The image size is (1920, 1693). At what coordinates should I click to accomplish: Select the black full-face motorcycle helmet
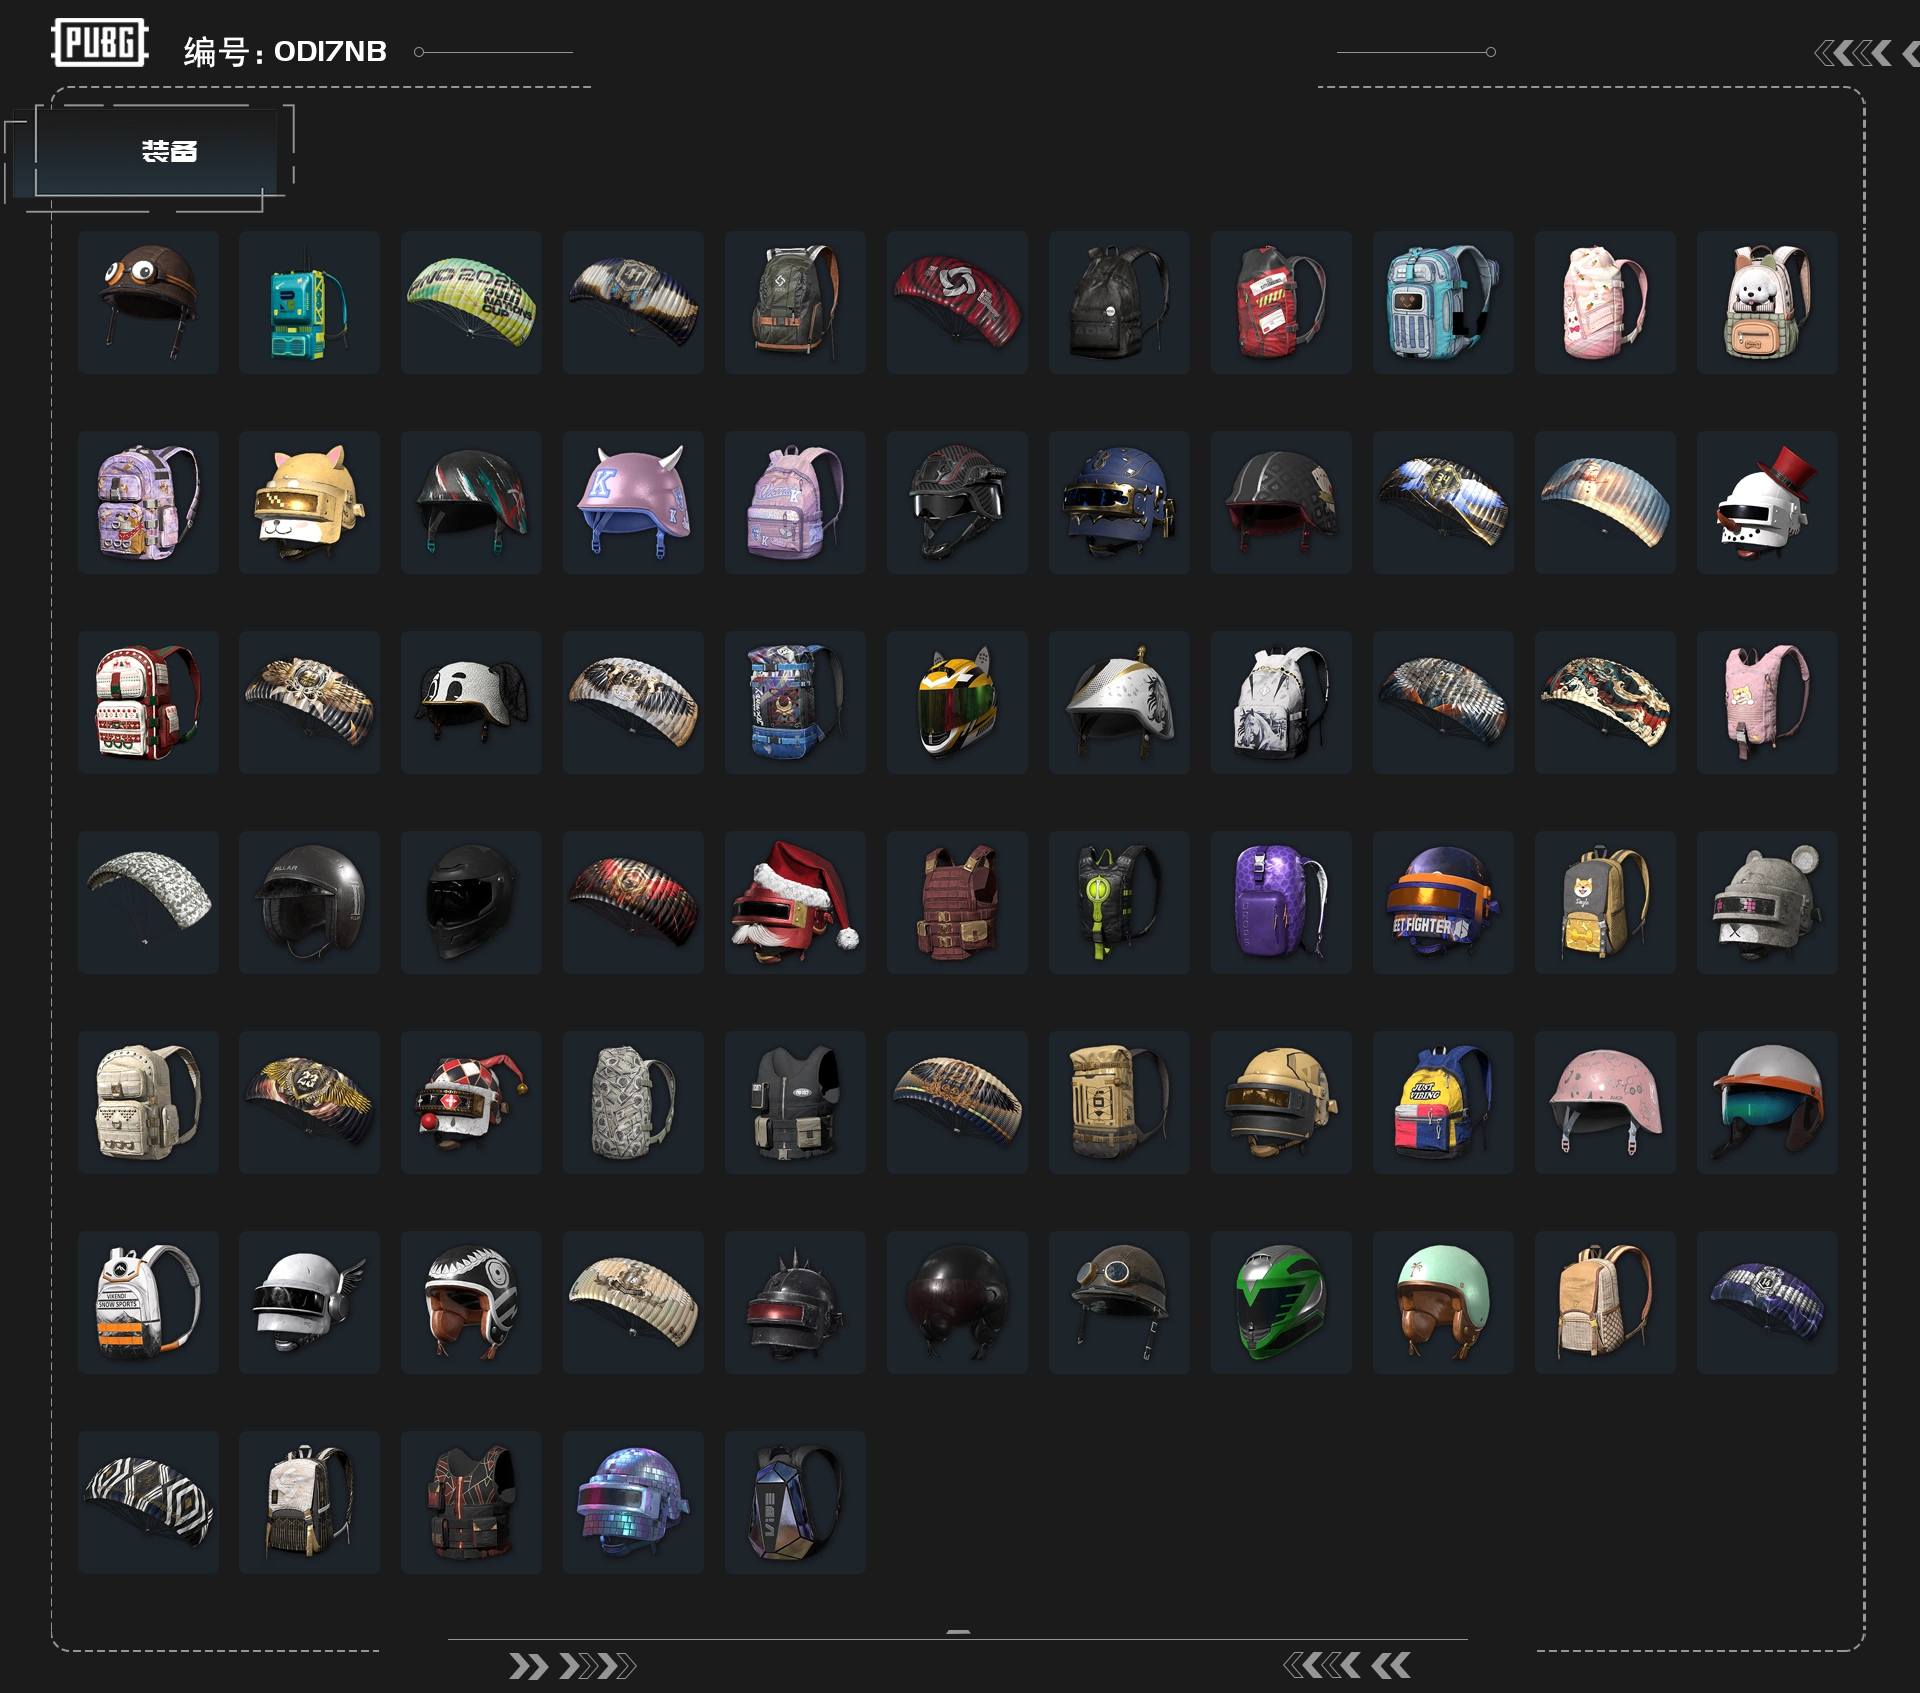pyautogui.click(x=471, y=902)
